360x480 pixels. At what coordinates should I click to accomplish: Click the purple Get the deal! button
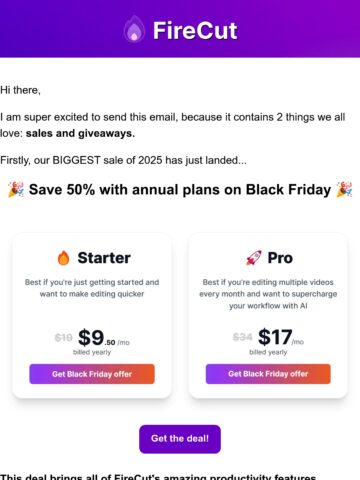pos(180,439)
